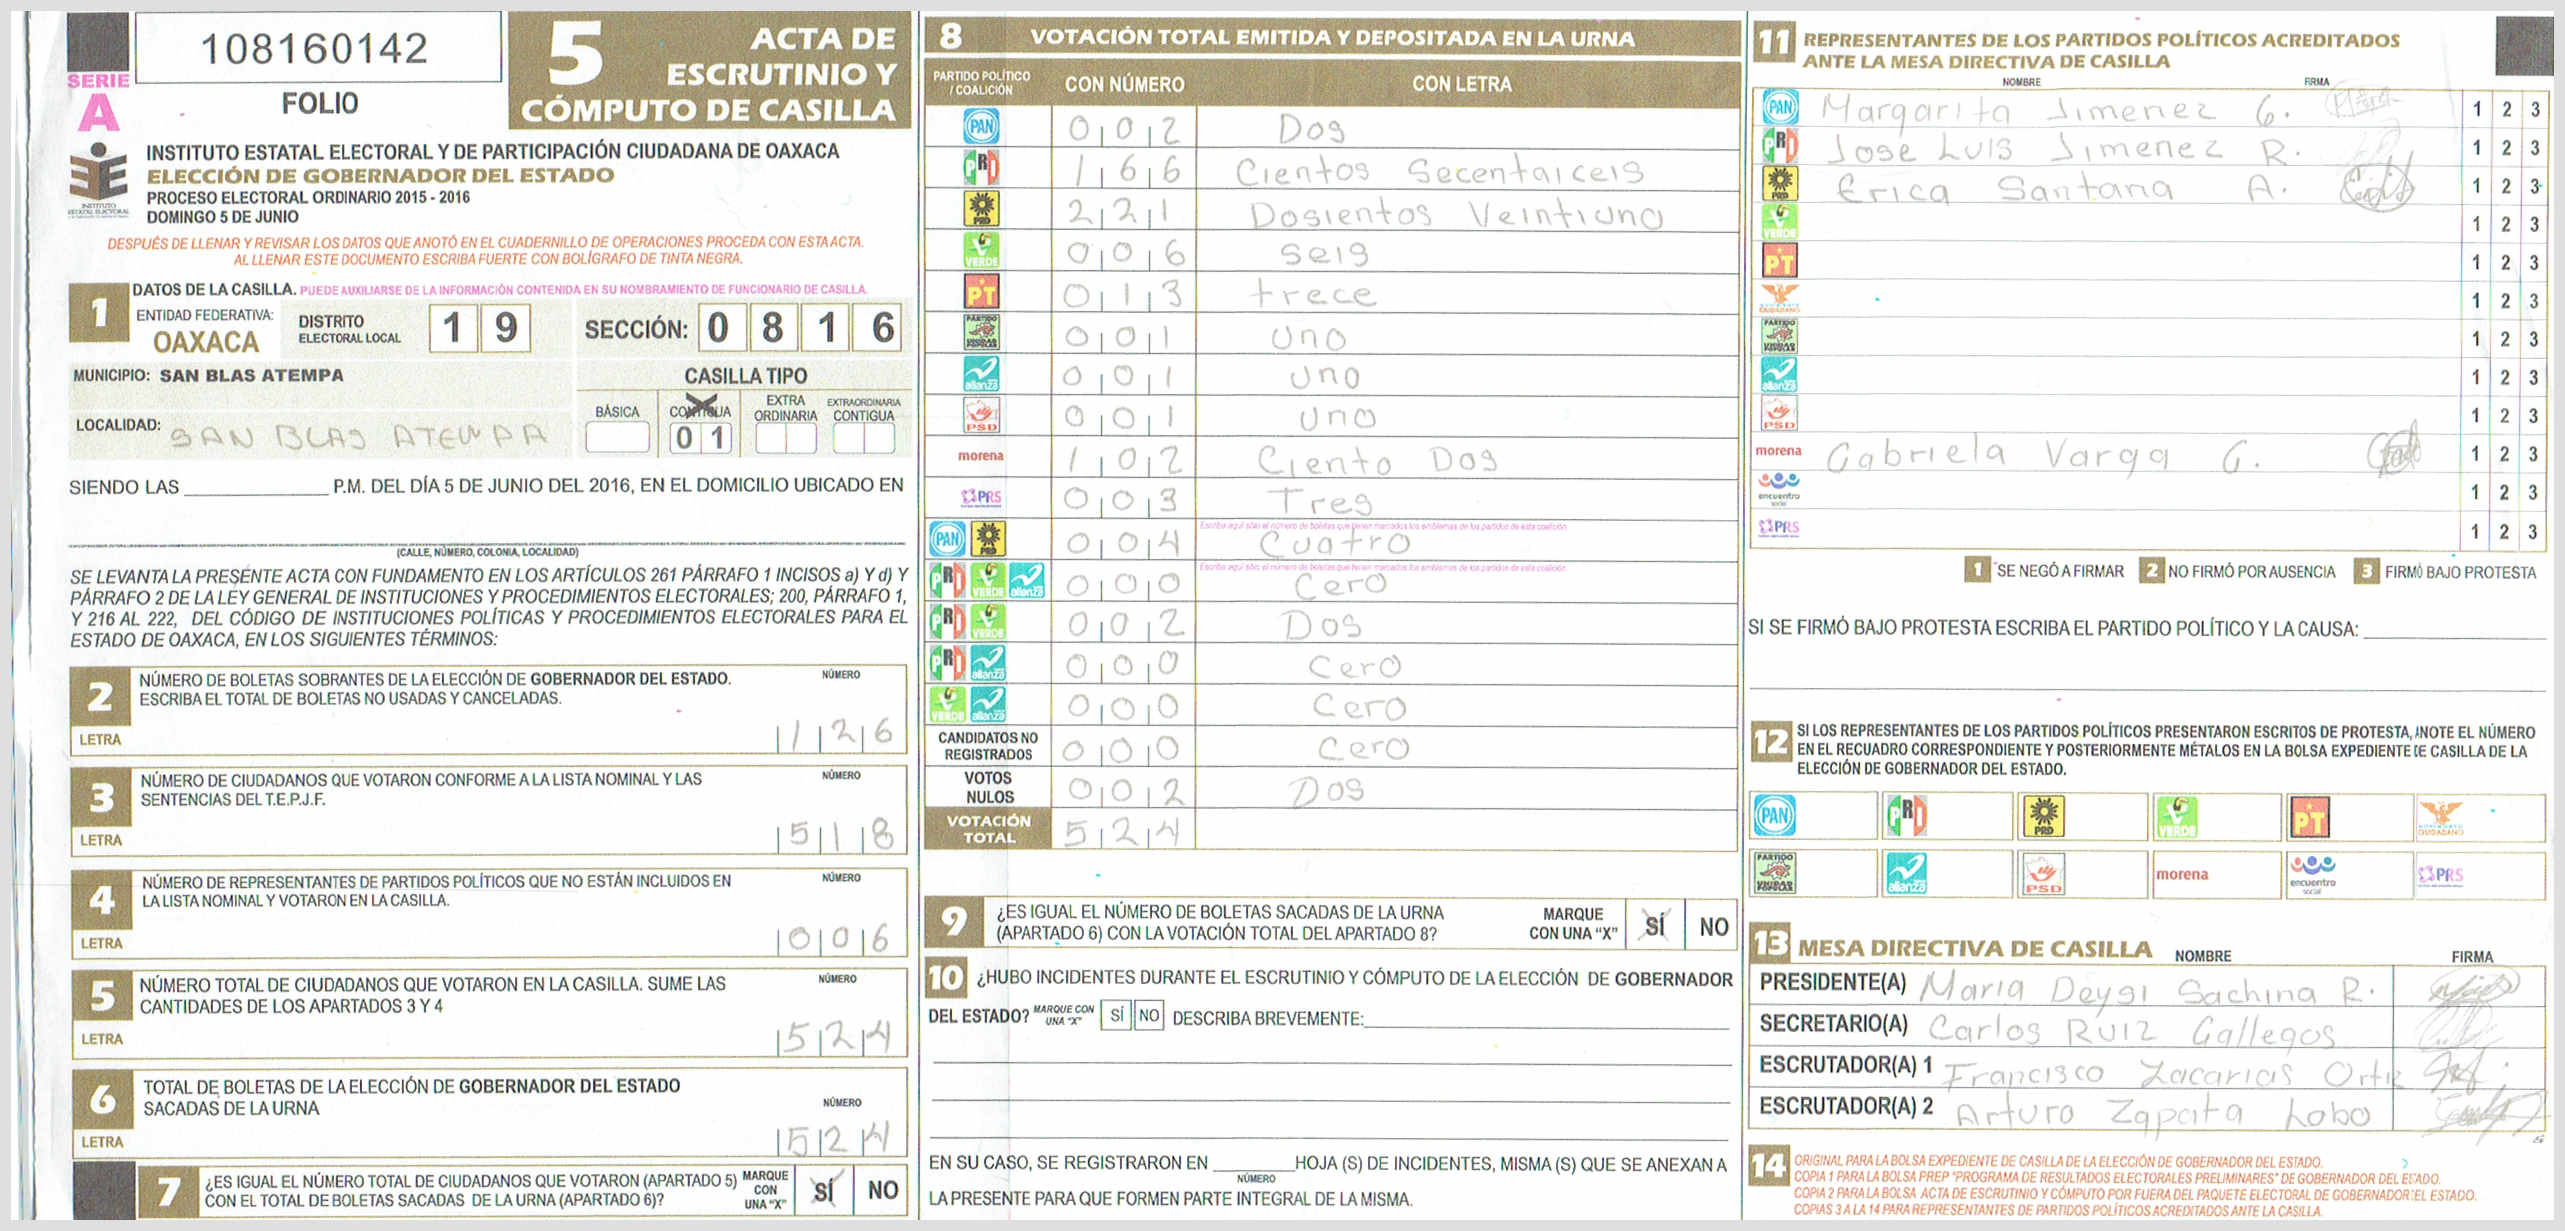Click the PAN-PRD coalition logos row
Screen dimensions: 2565x1231
click(x=967, y=540)
